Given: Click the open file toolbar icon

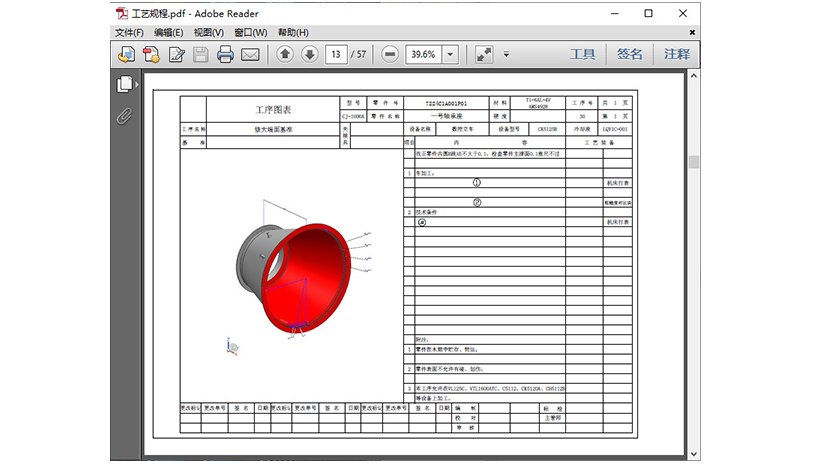Looking at the screenshot, I should tap(126, 55).
